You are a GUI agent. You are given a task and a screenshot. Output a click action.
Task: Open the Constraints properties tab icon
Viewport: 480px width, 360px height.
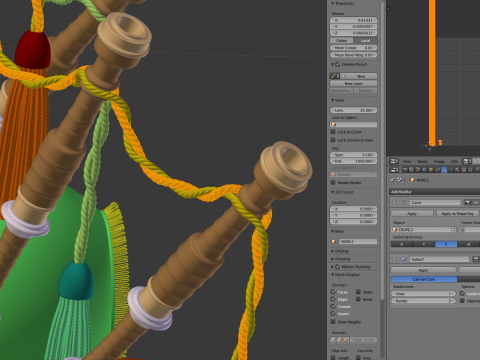click(438, 170)
